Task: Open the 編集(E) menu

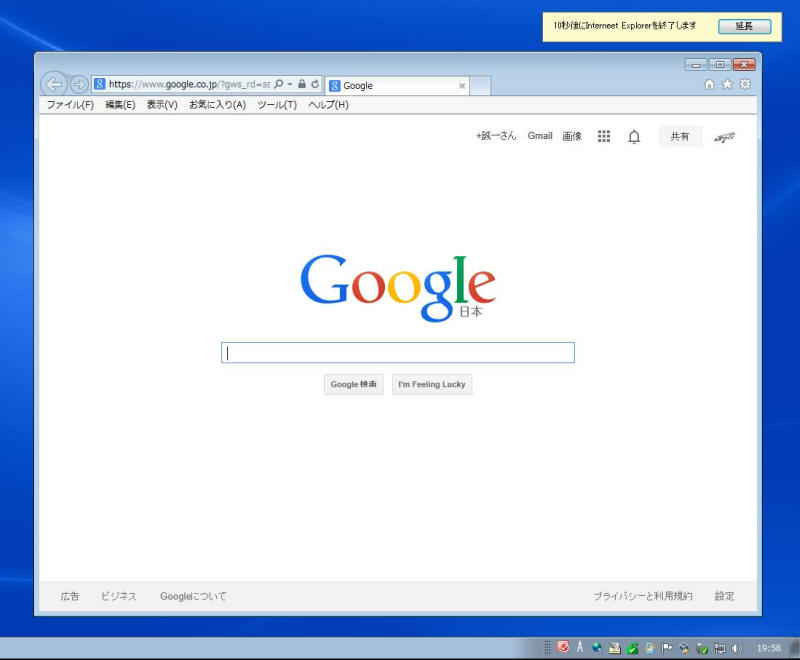Action: point(120,105)
